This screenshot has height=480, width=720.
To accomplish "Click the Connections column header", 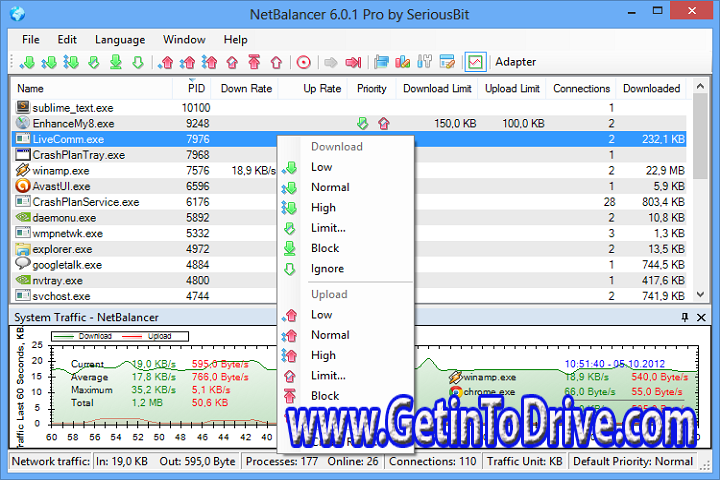I will pyautogui.click(x=581, y=89).
